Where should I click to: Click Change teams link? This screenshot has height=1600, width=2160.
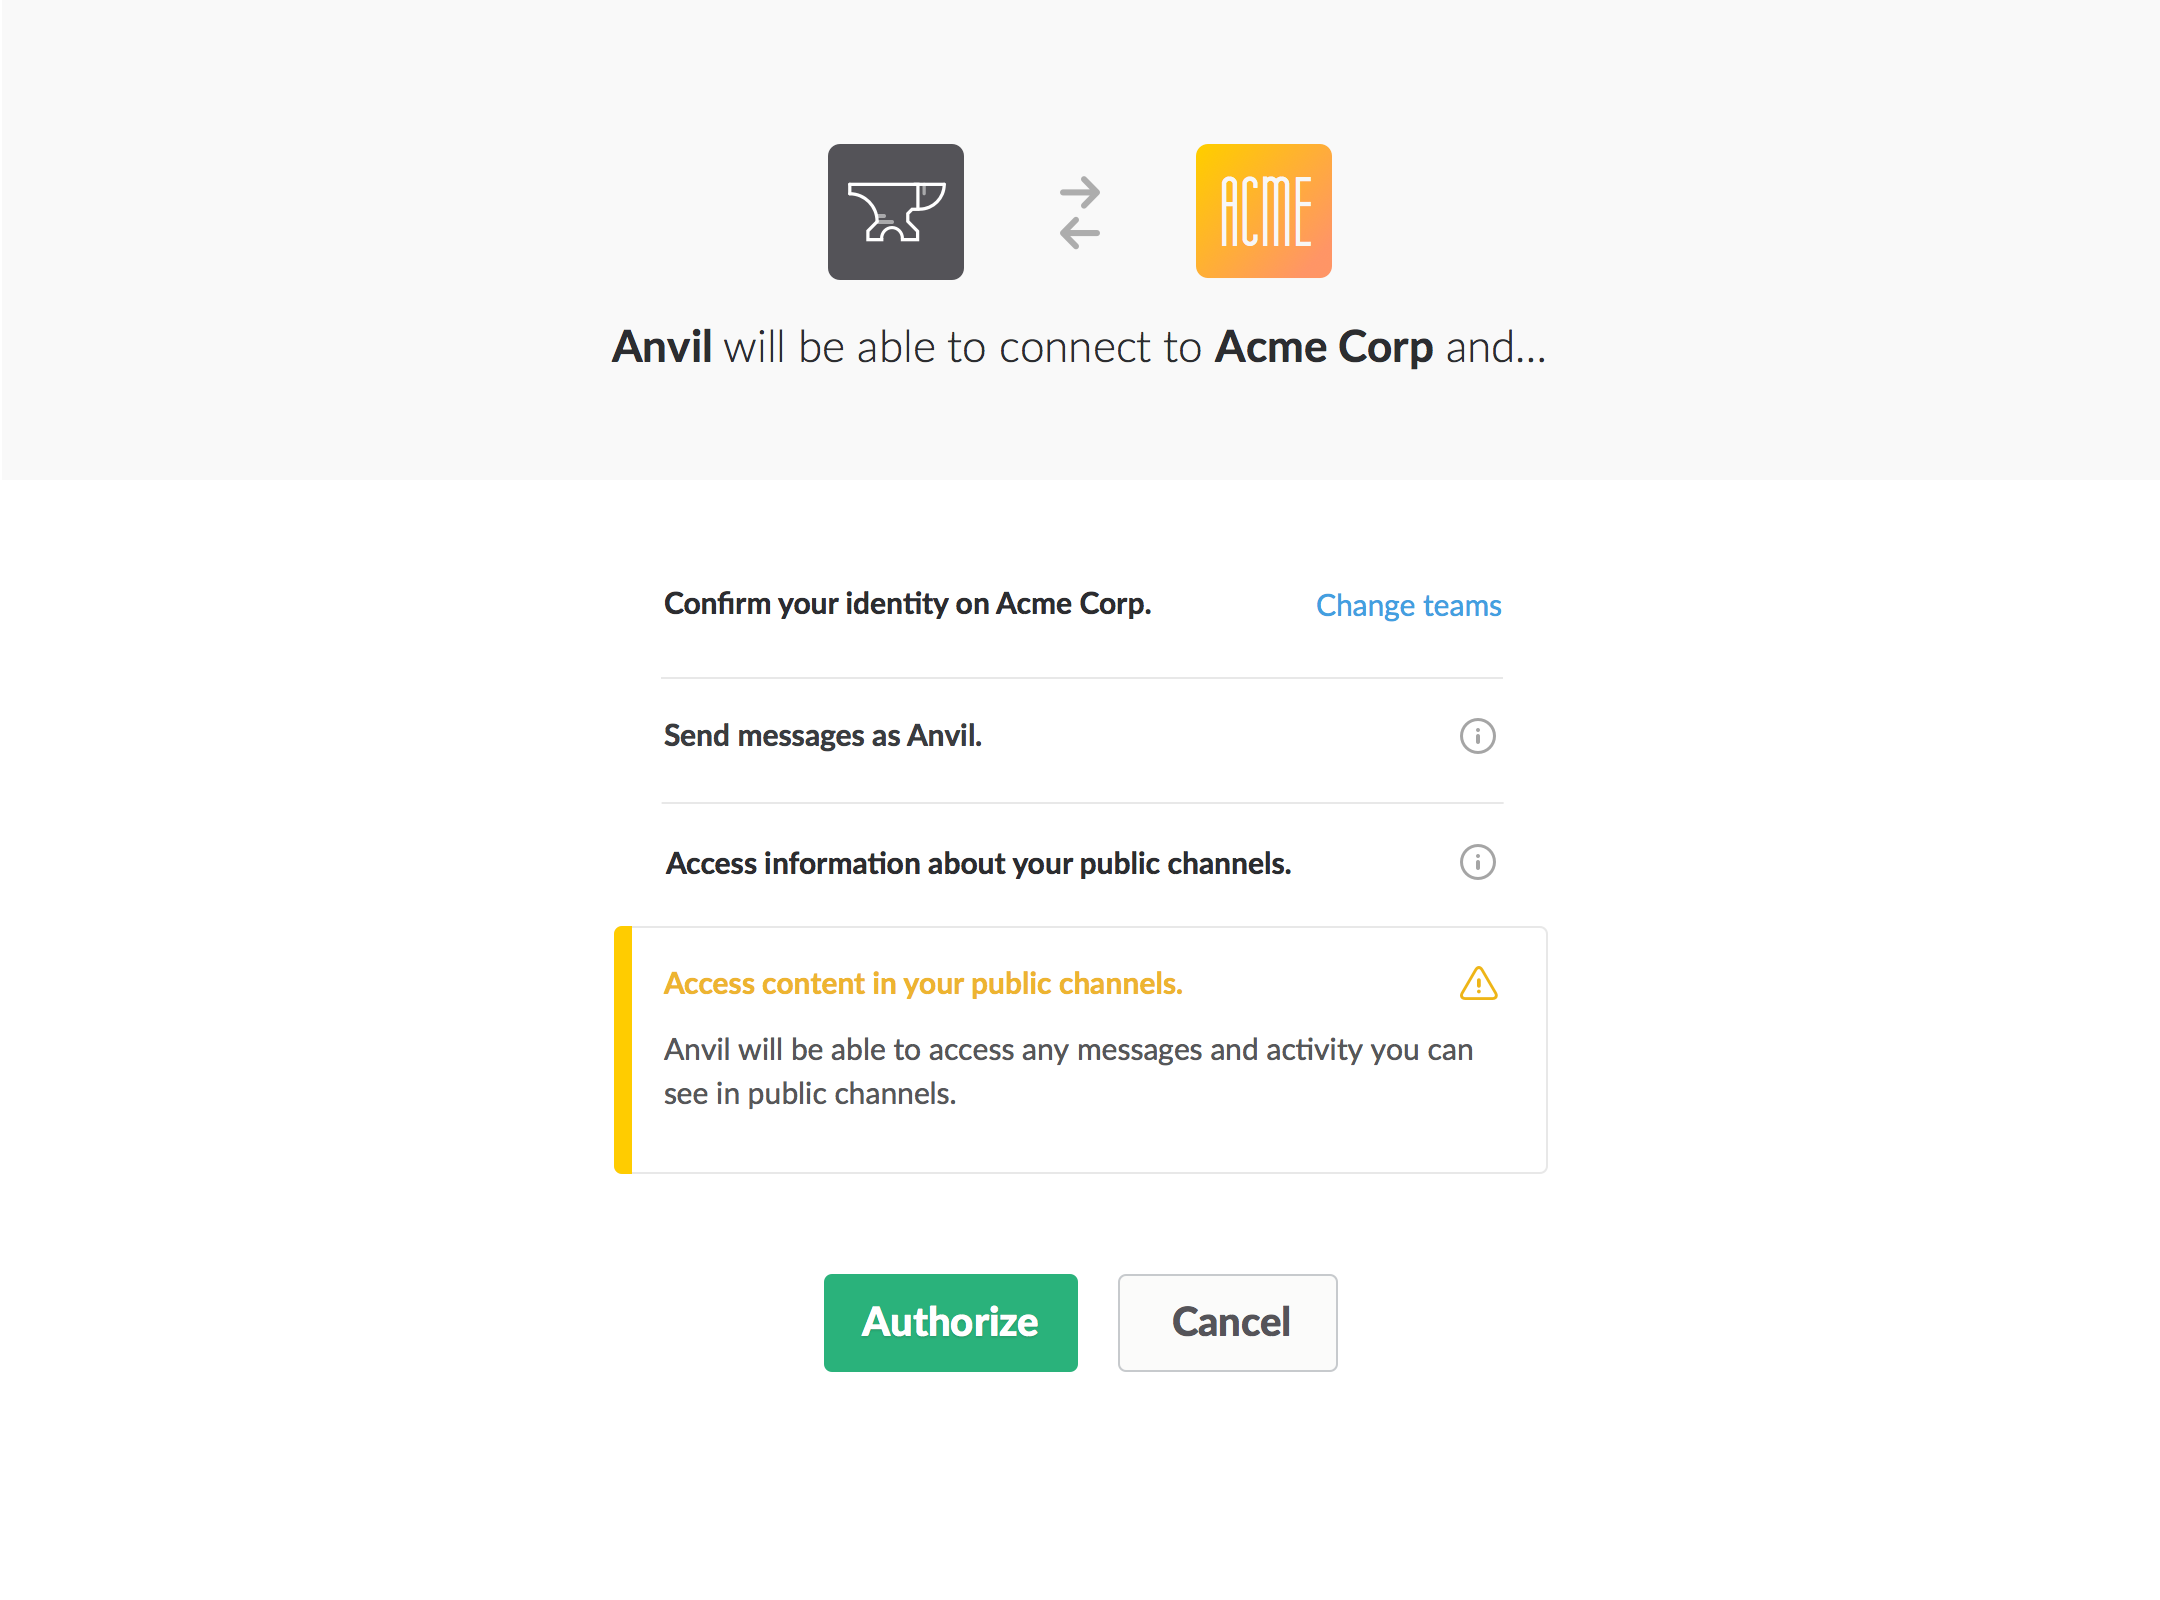tap(1409, 603)
